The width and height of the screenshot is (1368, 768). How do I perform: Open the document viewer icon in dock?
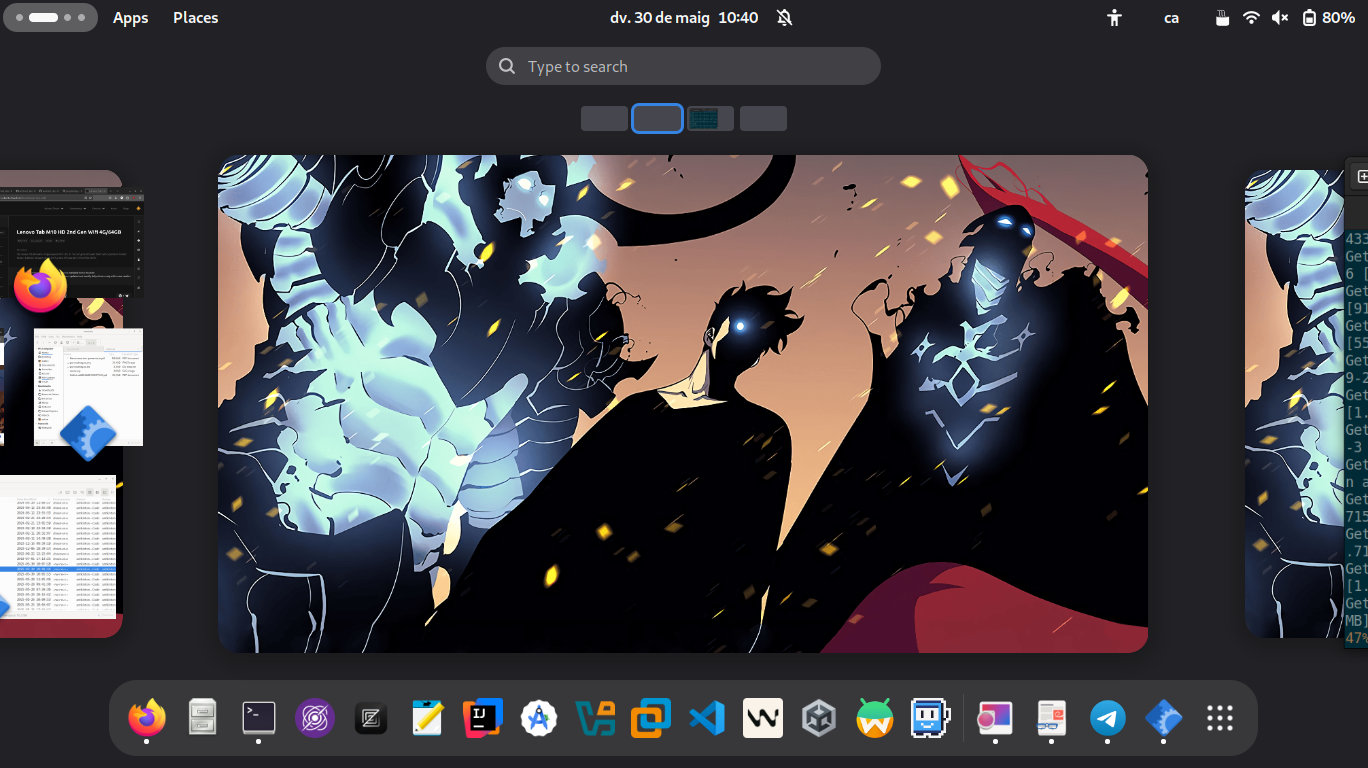[1051, 718]
